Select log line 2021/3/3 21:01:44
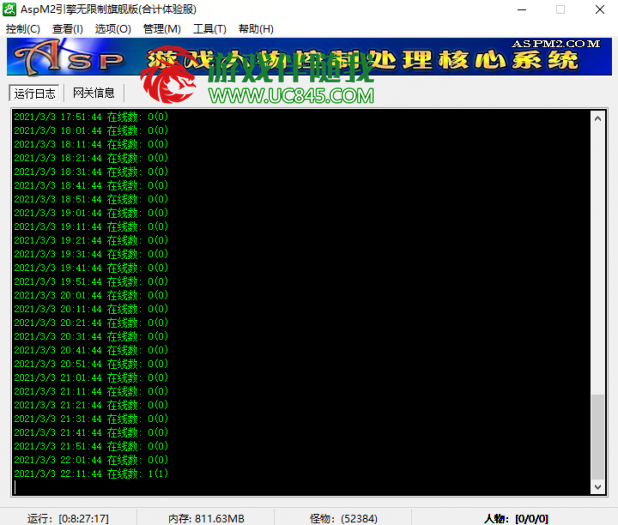Screen dimensions: 618x525 click(x=91, y=378)
